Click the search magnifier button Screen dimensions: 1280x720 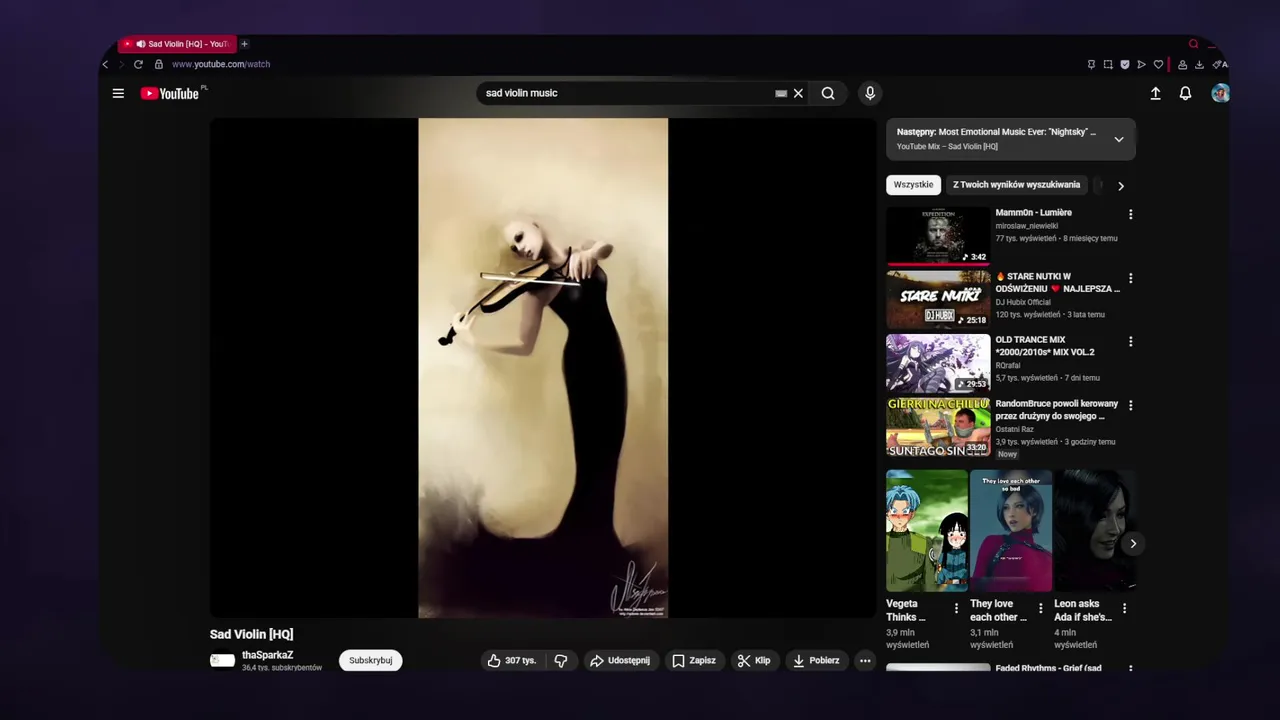[x=828, y=93]
